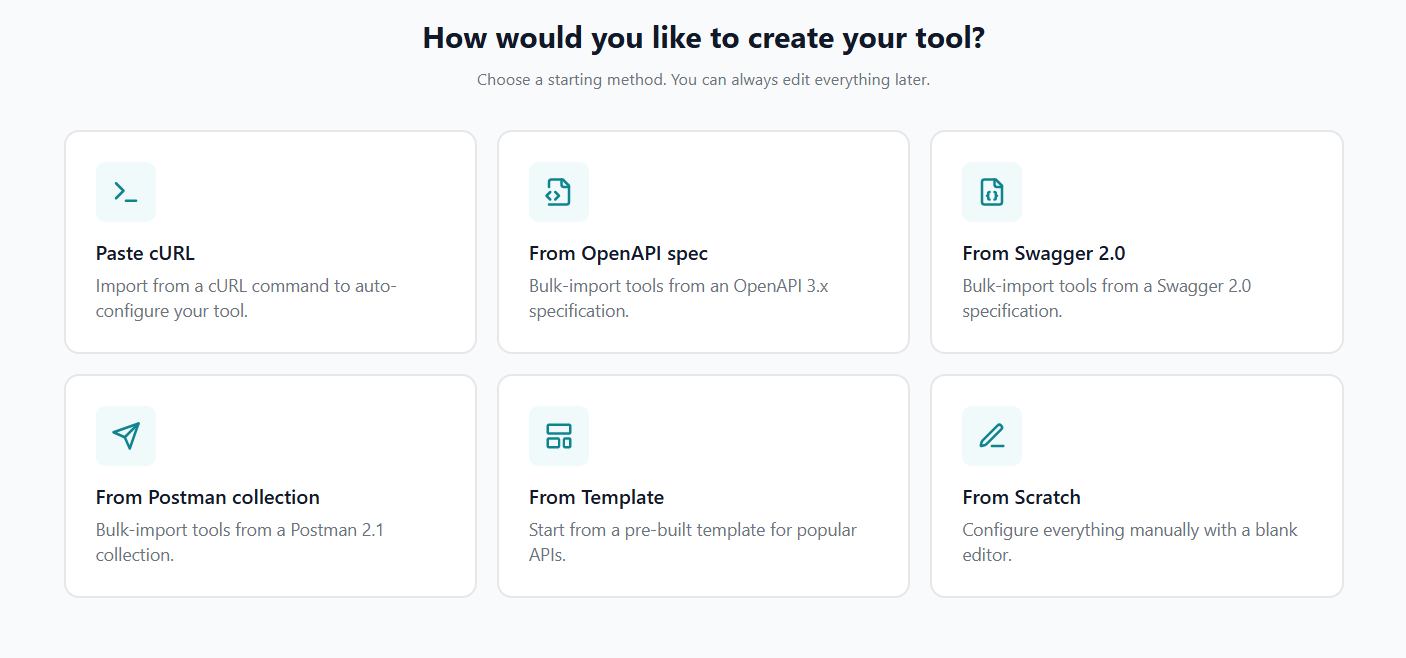Click 'Bulk-import tools from a Swagger 2.0' text

tap(1106, 298)
